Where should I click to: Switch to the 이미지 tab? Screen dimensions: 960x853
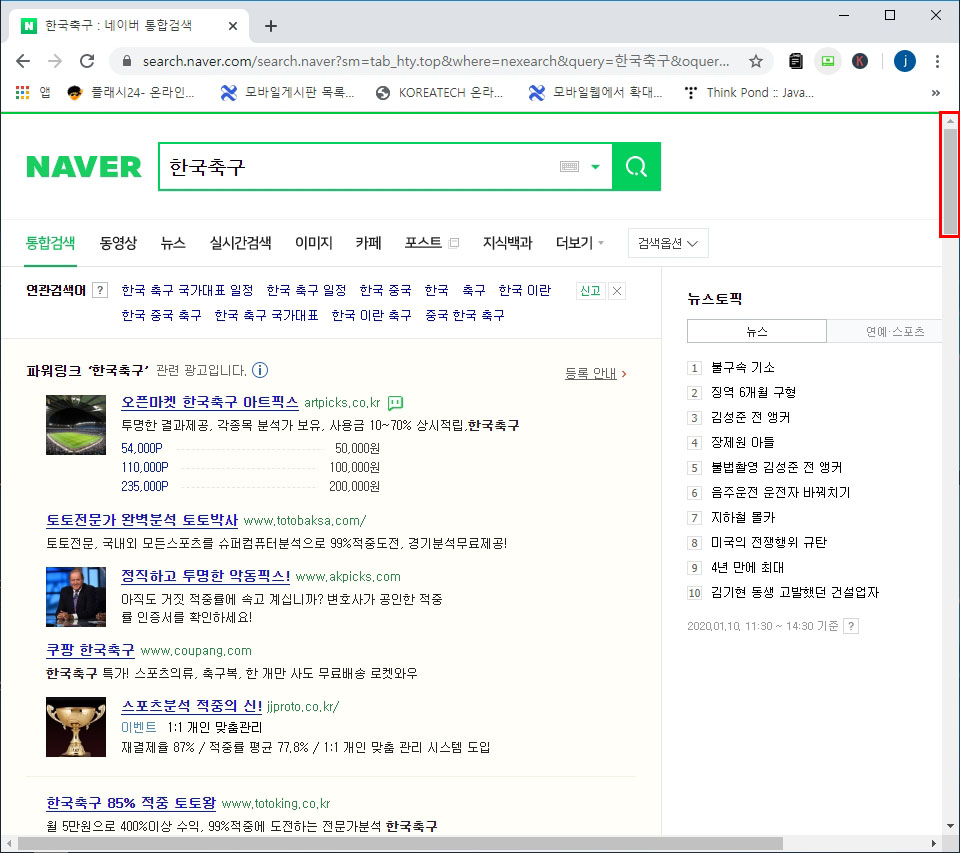tap(313, 243)
